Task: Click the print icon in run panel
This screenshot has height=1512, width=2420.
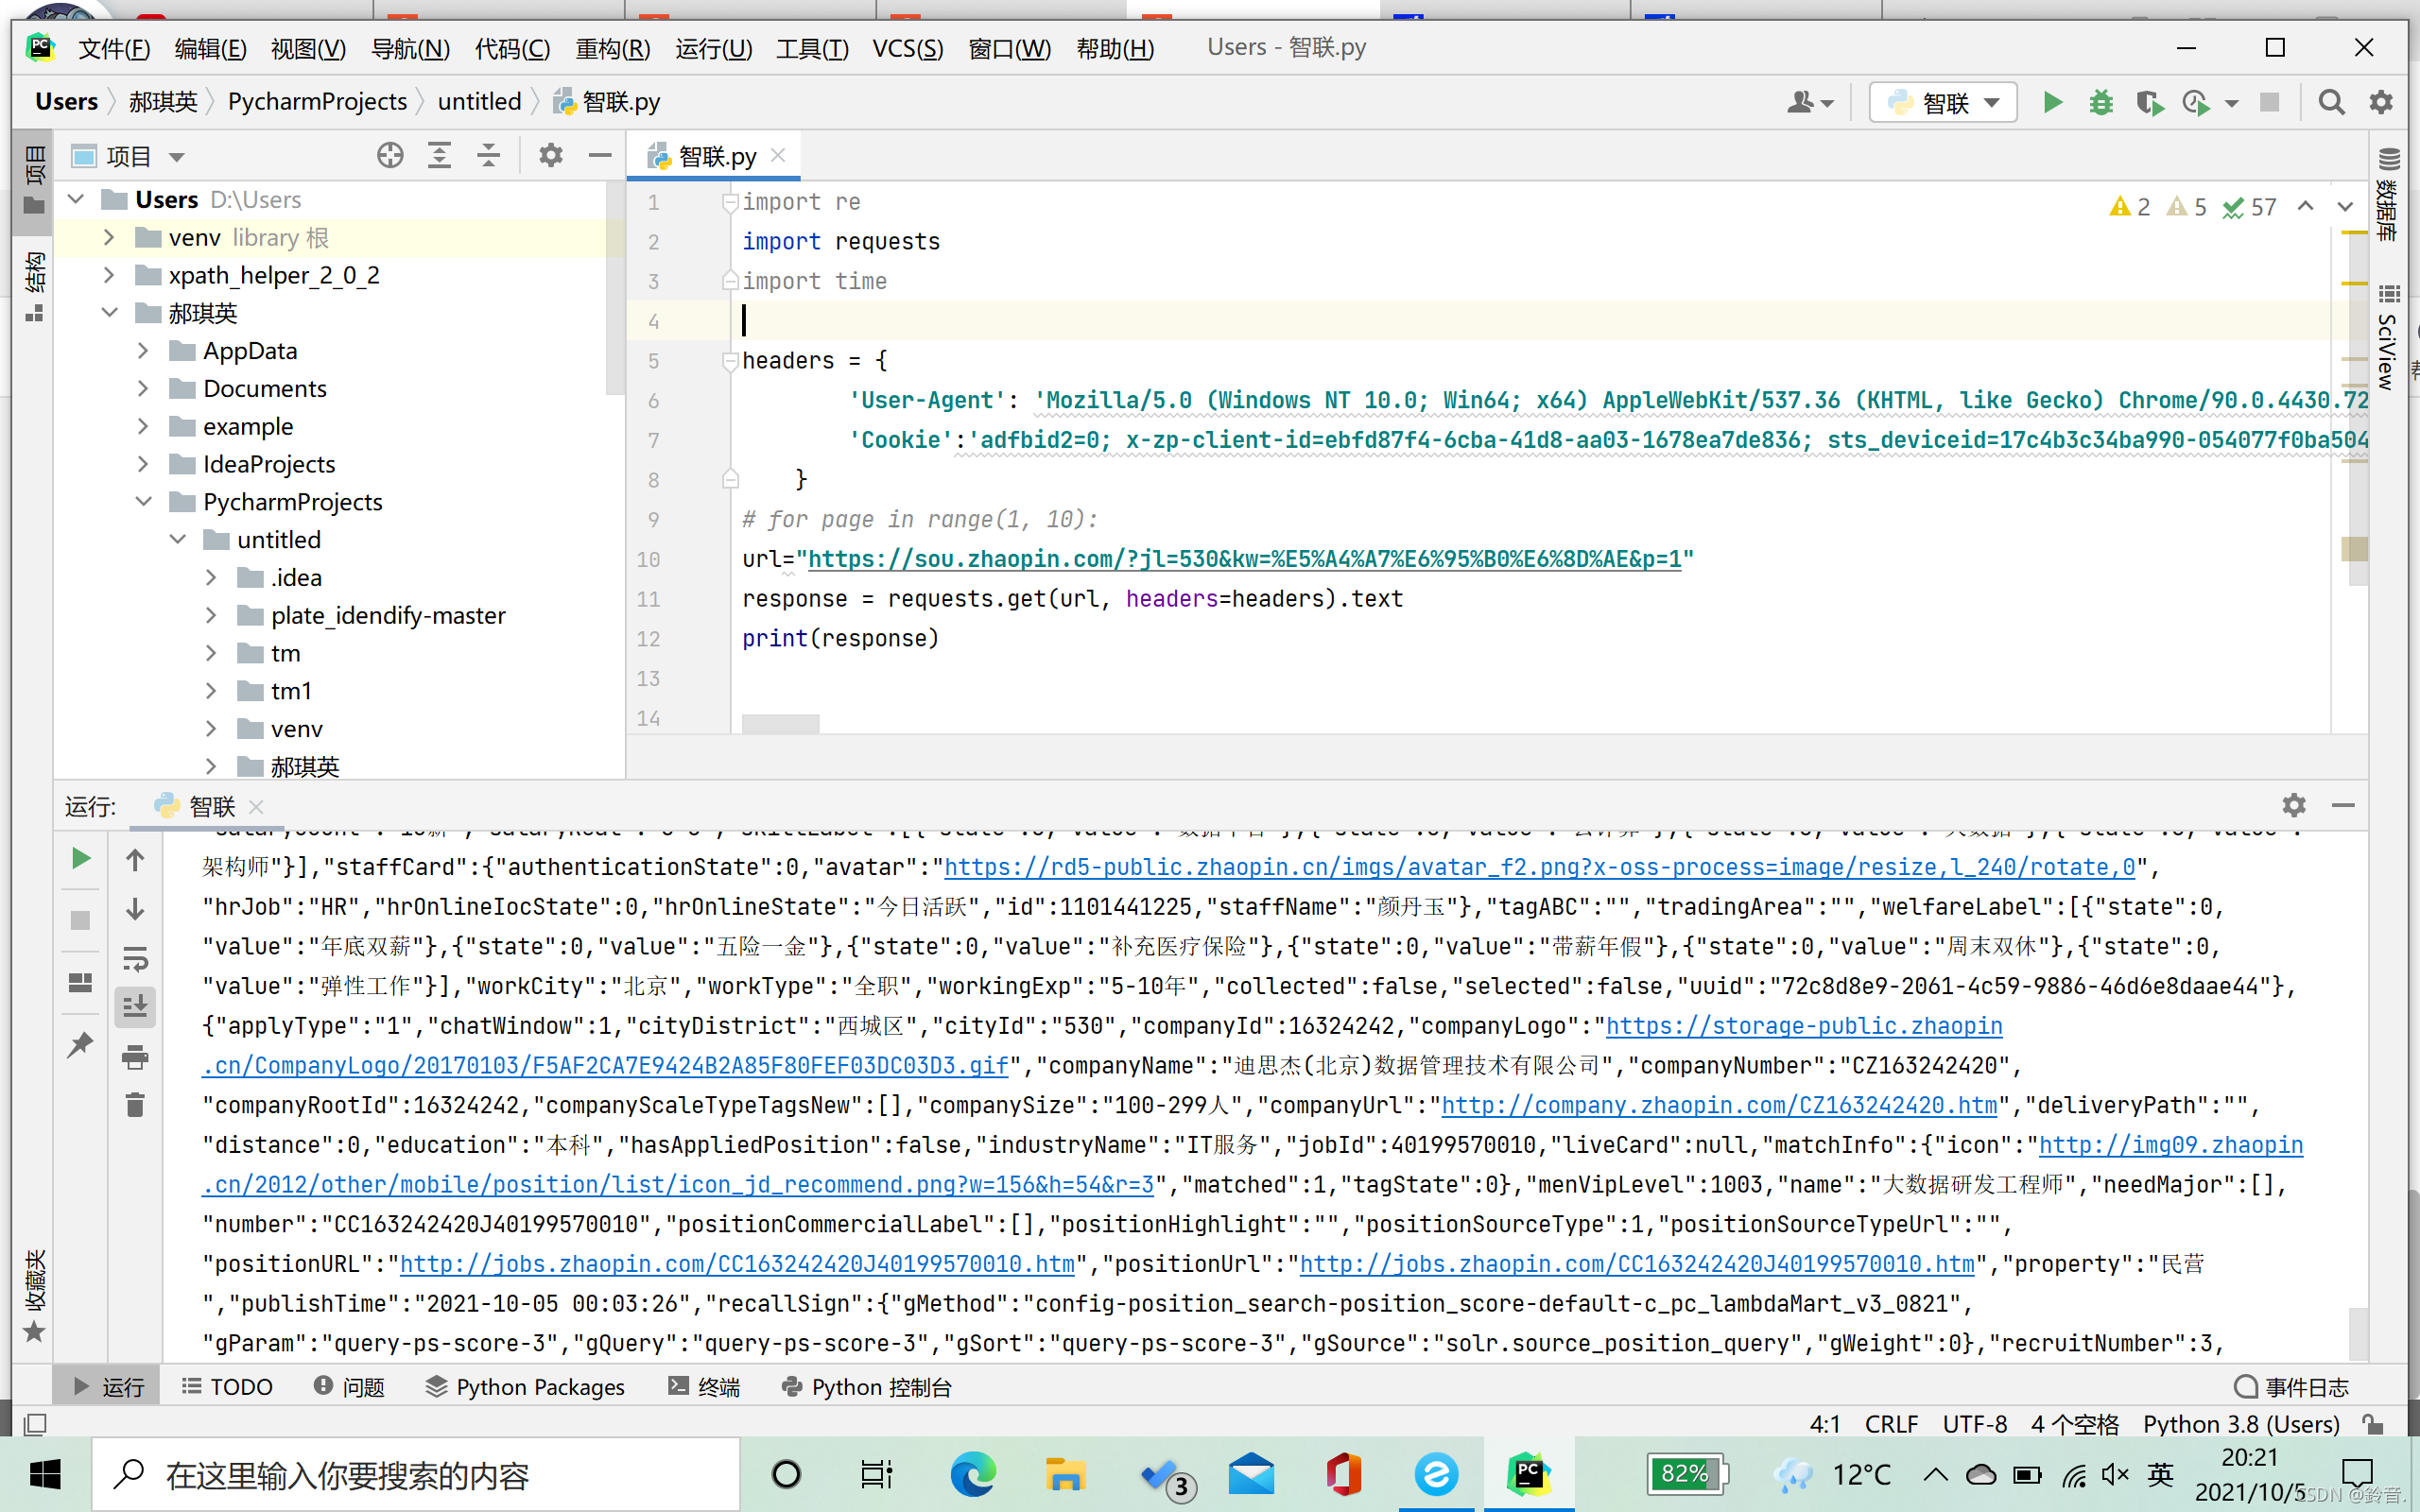Action: tap(135, 1057)
